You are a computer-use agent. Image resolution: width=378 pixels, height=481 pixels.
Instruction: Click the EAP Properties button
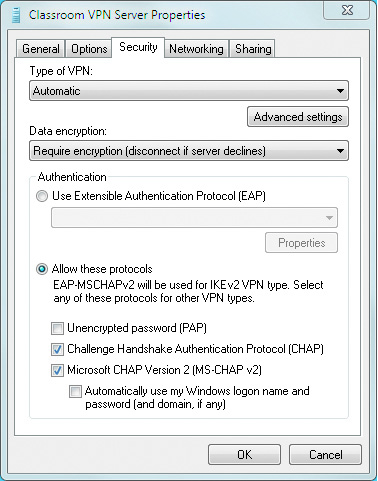point(301,243)
